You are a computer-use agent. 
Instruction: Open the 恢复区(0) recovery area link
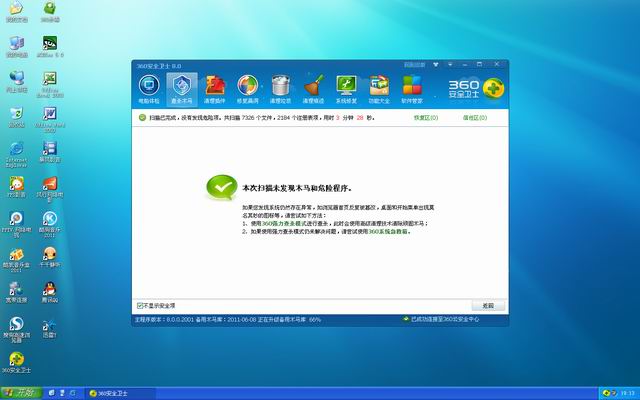[x=426, y=118]
